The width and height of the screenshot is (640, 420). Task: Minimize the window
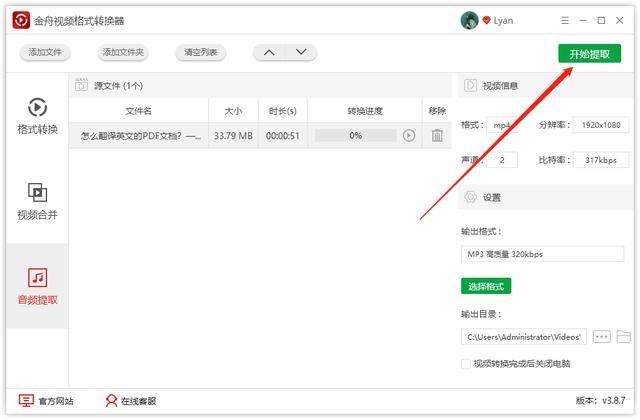click(583, 20)
